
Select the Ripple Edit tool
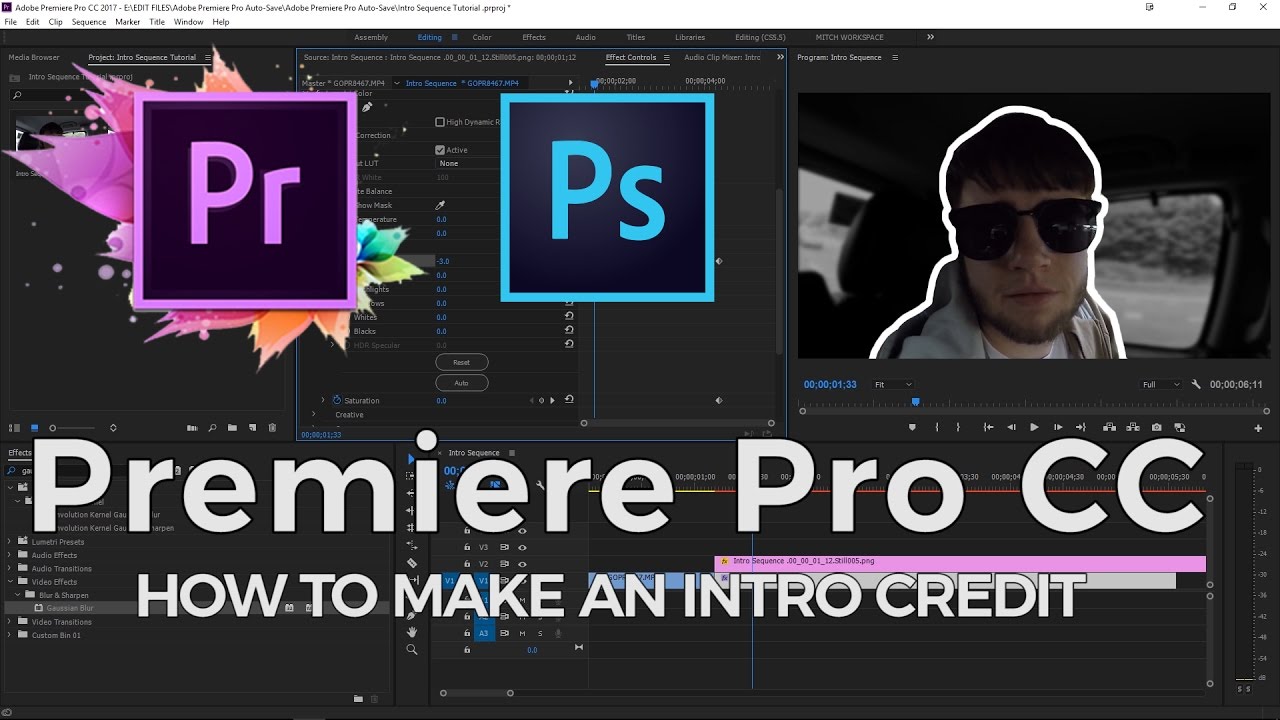(411, 510)
